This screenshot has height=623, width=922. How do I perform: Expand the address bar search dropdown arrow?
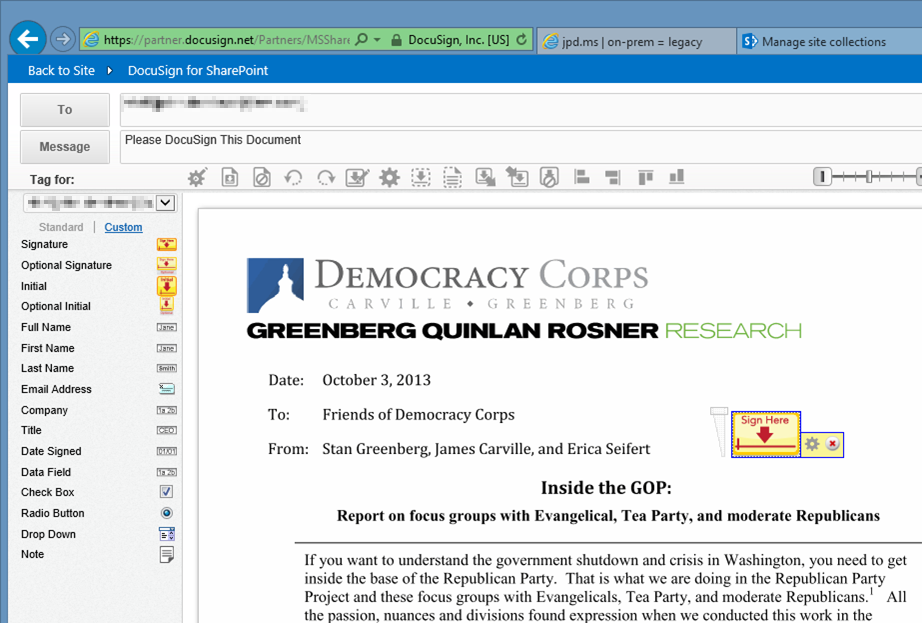click(378, 39)
